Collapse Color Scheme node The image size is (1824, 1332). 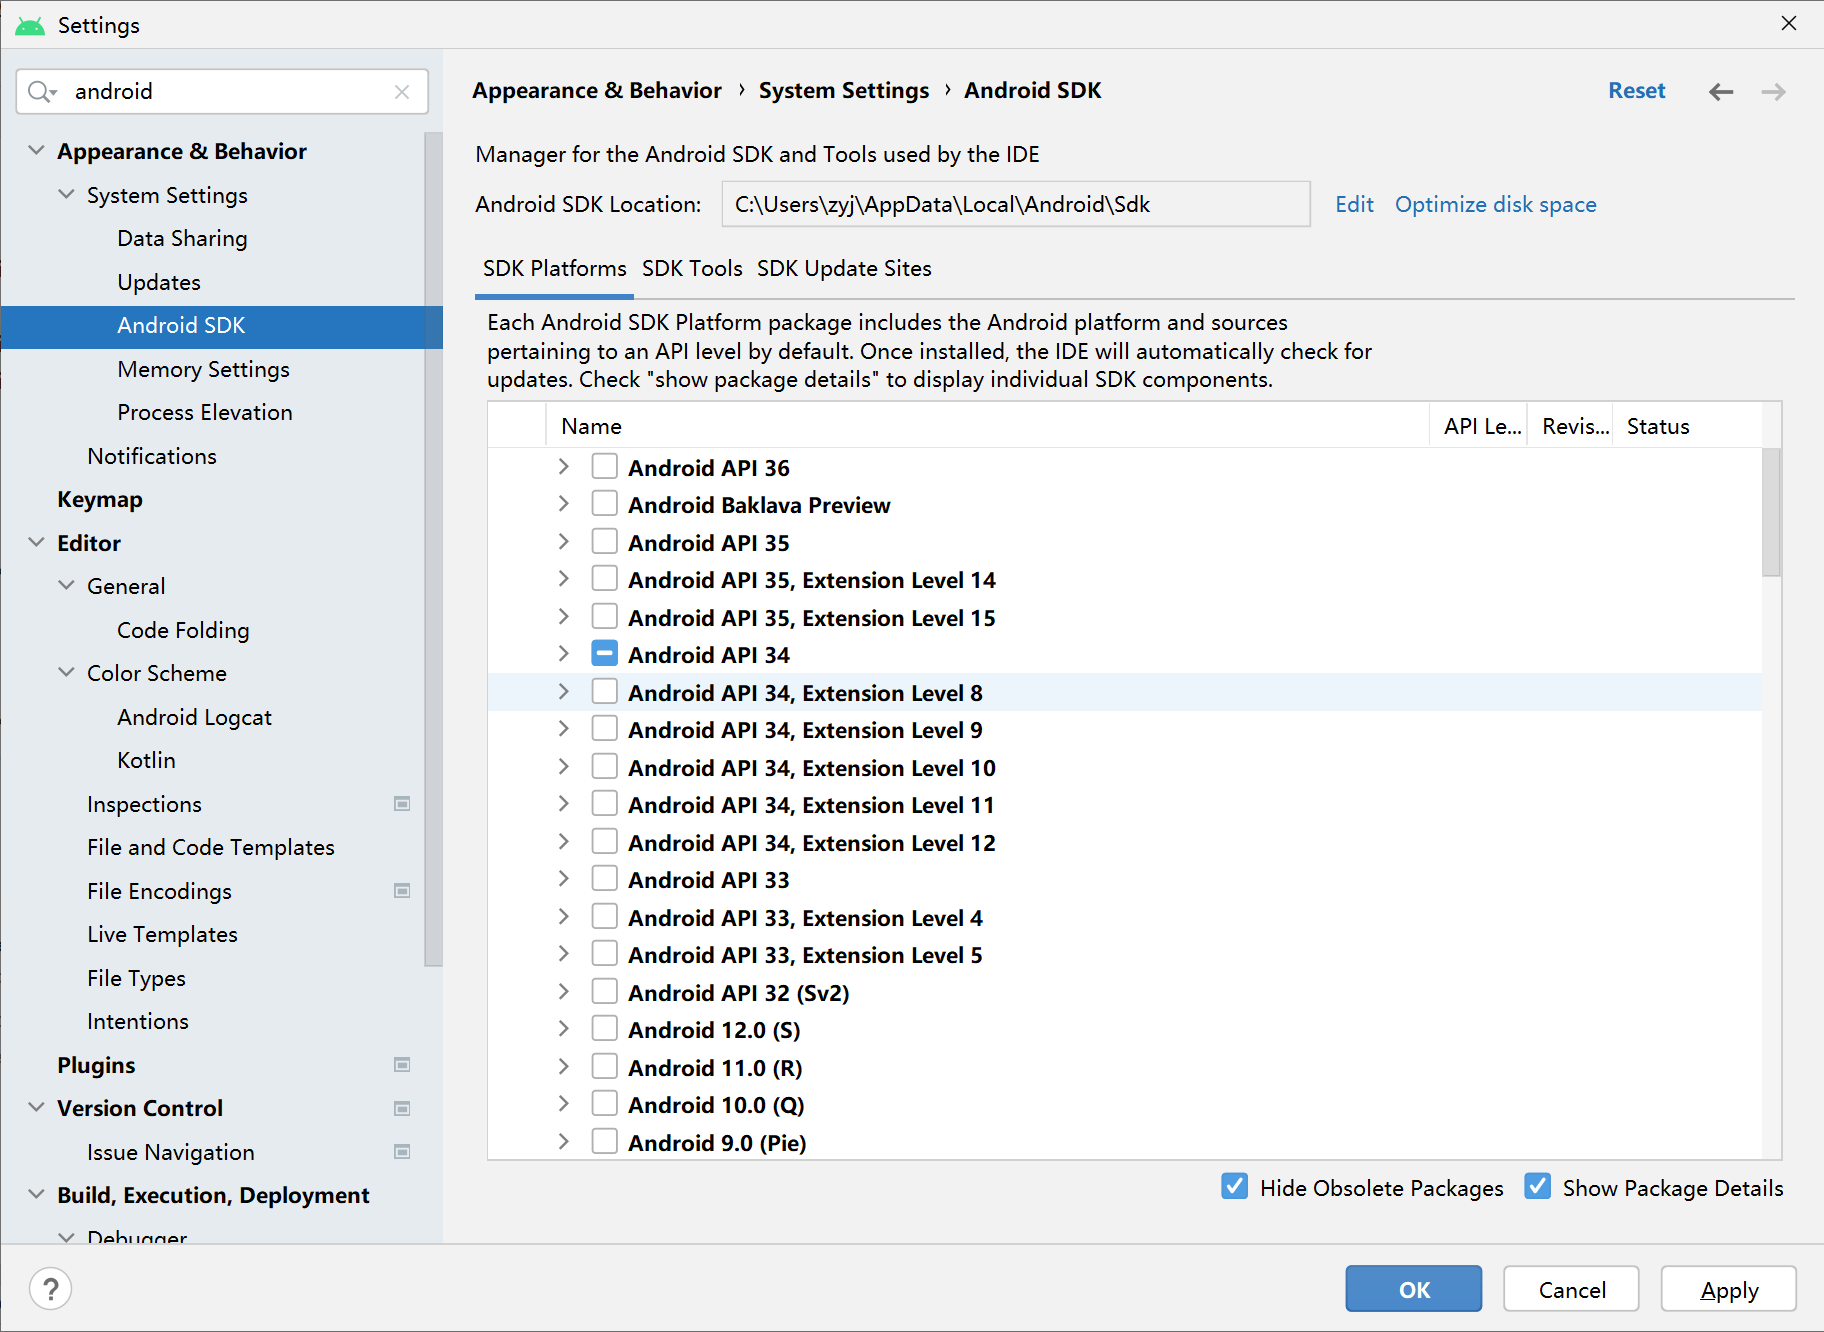pos(66,673)
